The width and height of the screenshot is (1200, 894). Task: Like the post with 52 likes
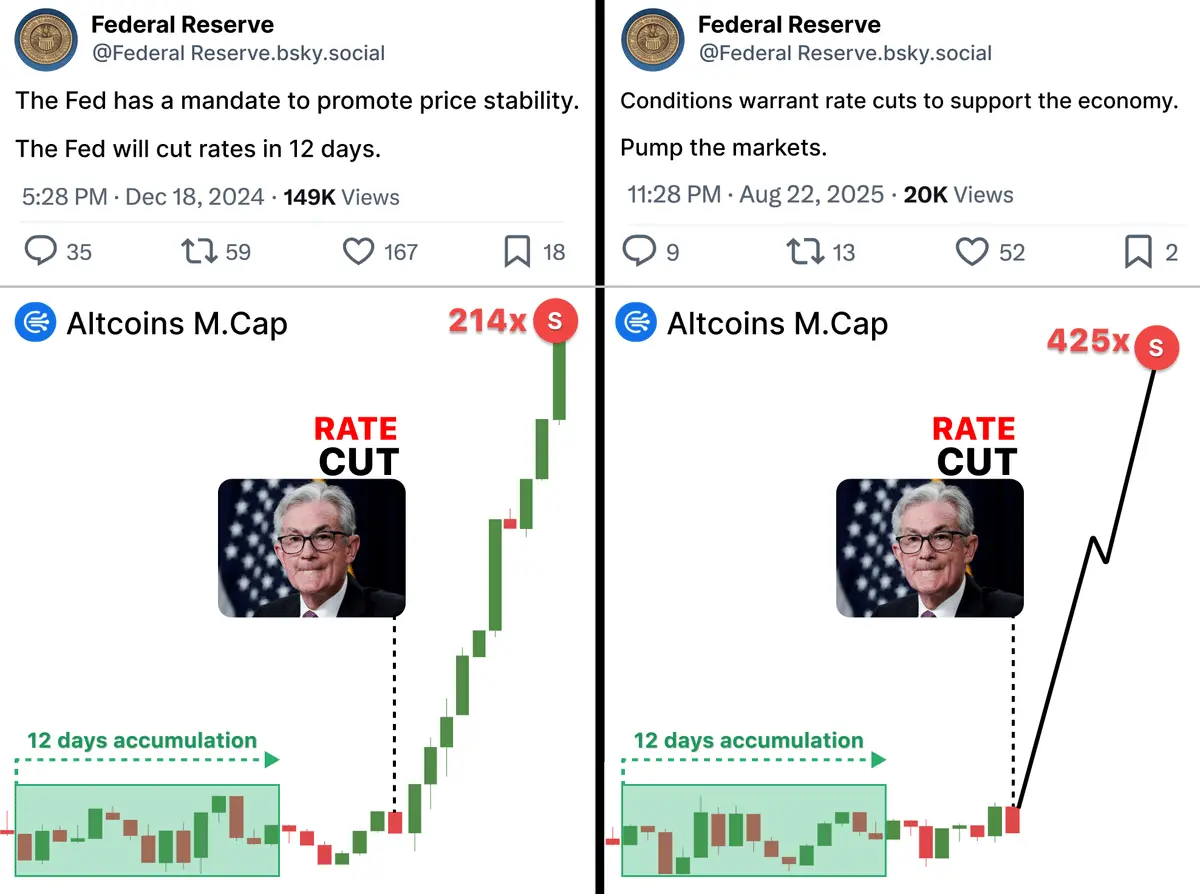(971, 251)
